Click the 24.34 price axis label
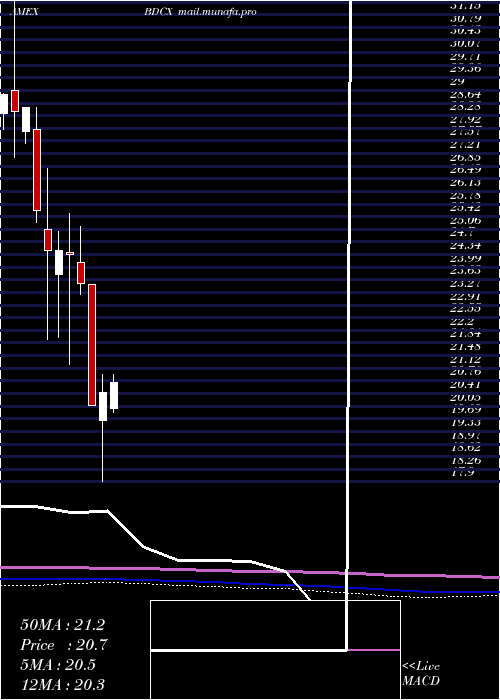Screen dimensions: 500x700 pos(466,246)
